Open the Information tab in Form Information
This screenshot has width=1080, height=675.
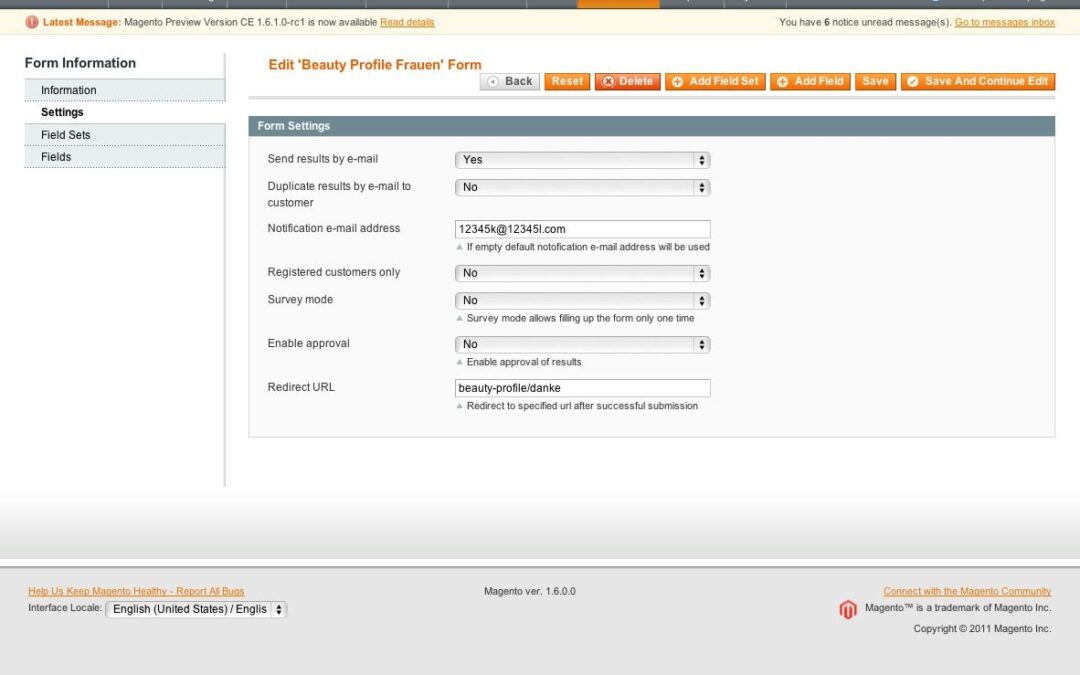point(125,90)
